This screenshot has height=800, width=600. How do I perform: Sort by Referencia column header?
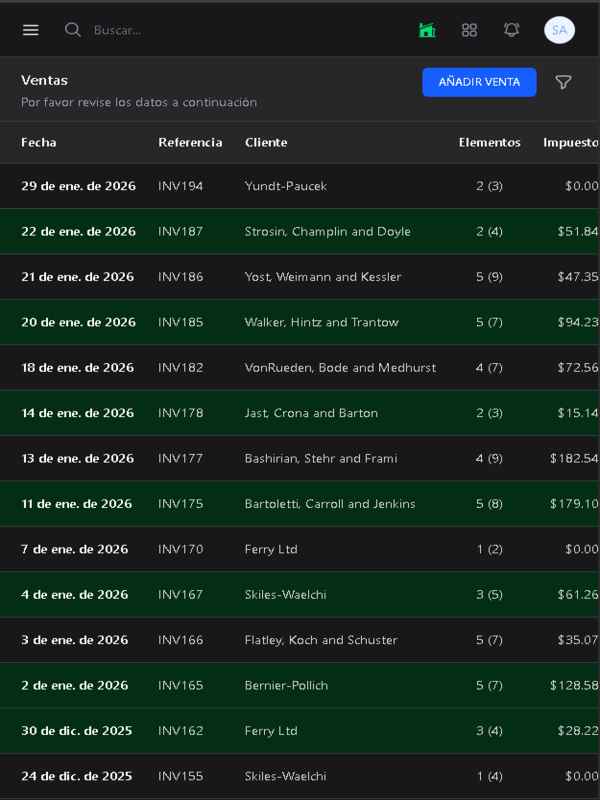190,142
